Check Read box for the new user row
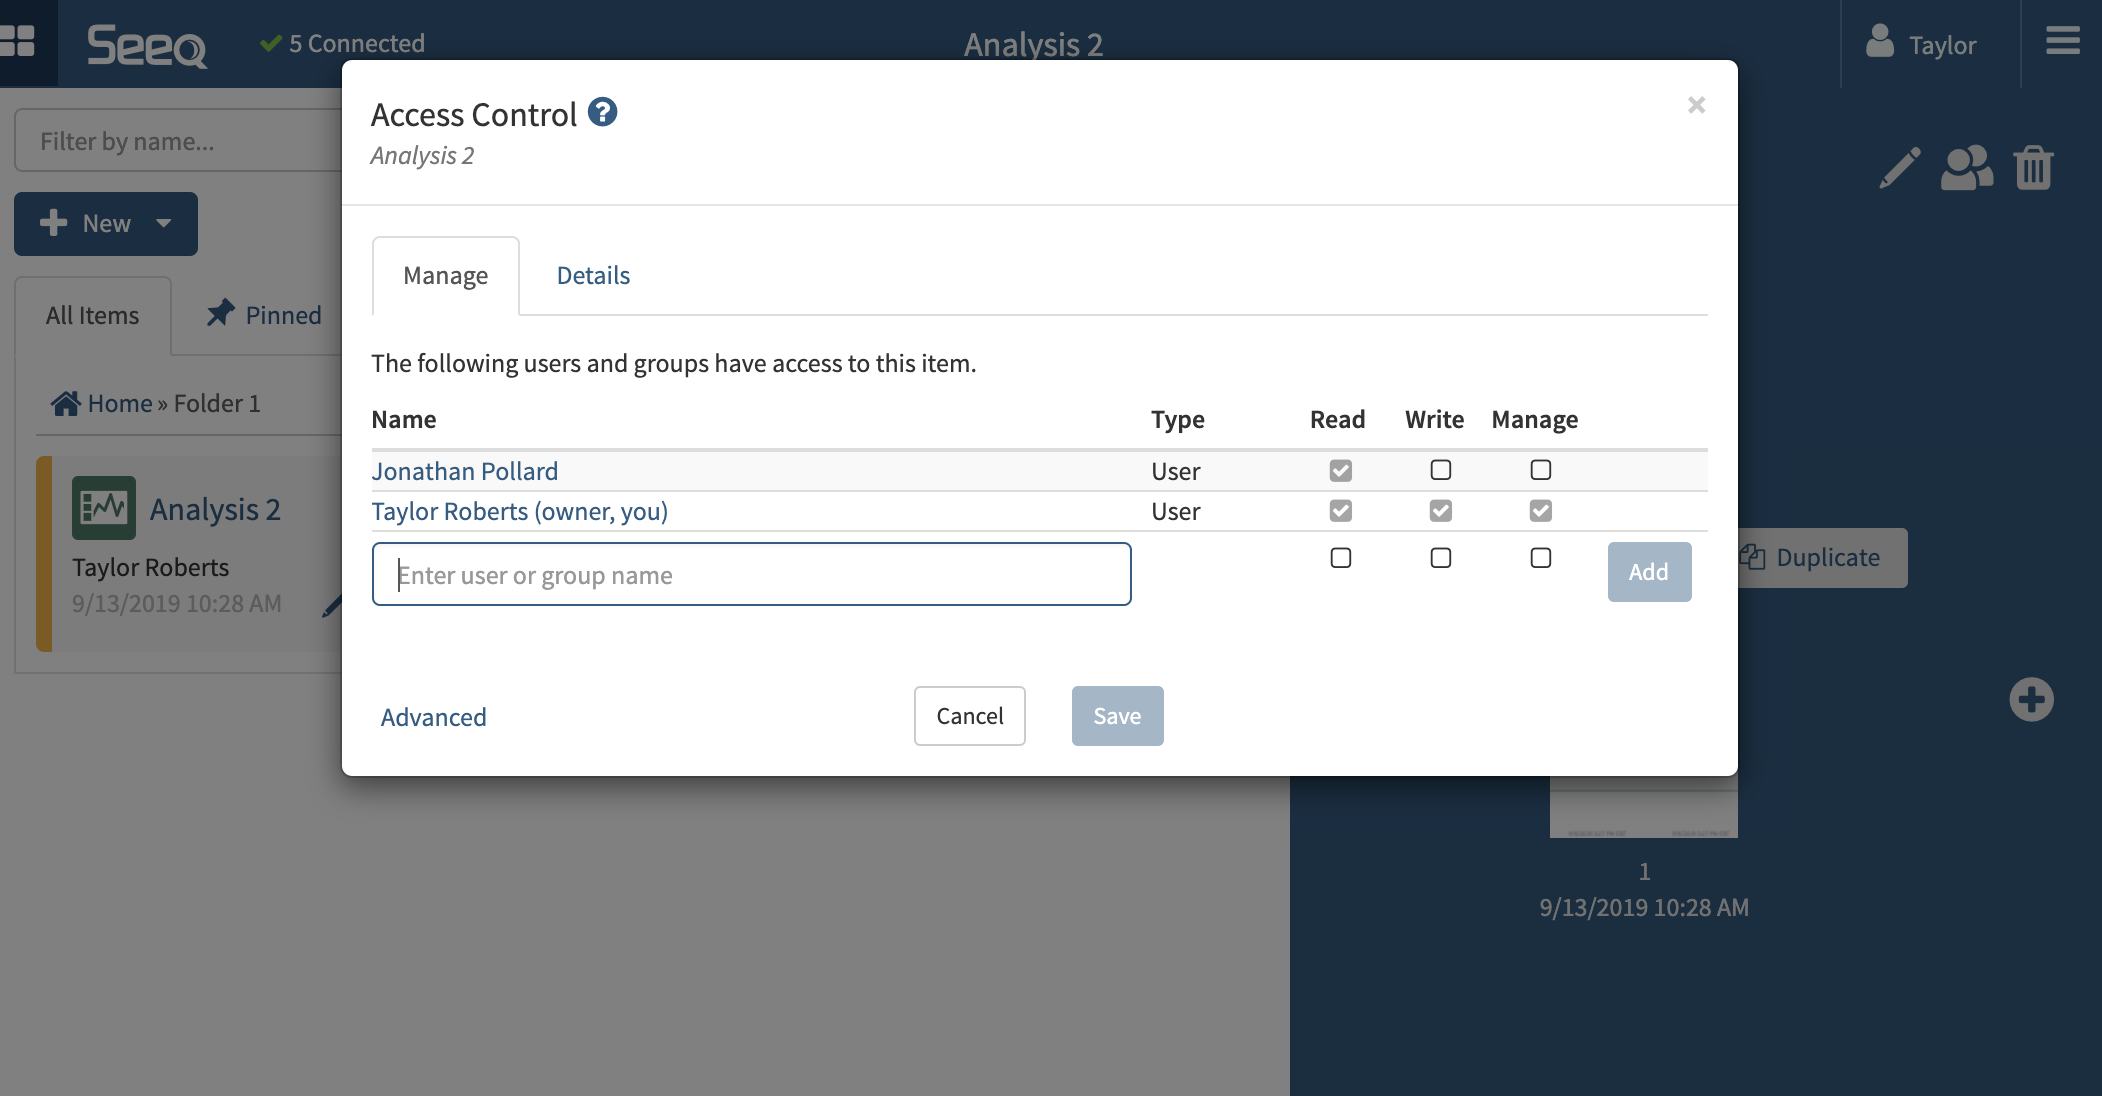 click(x=1340, y=558)
